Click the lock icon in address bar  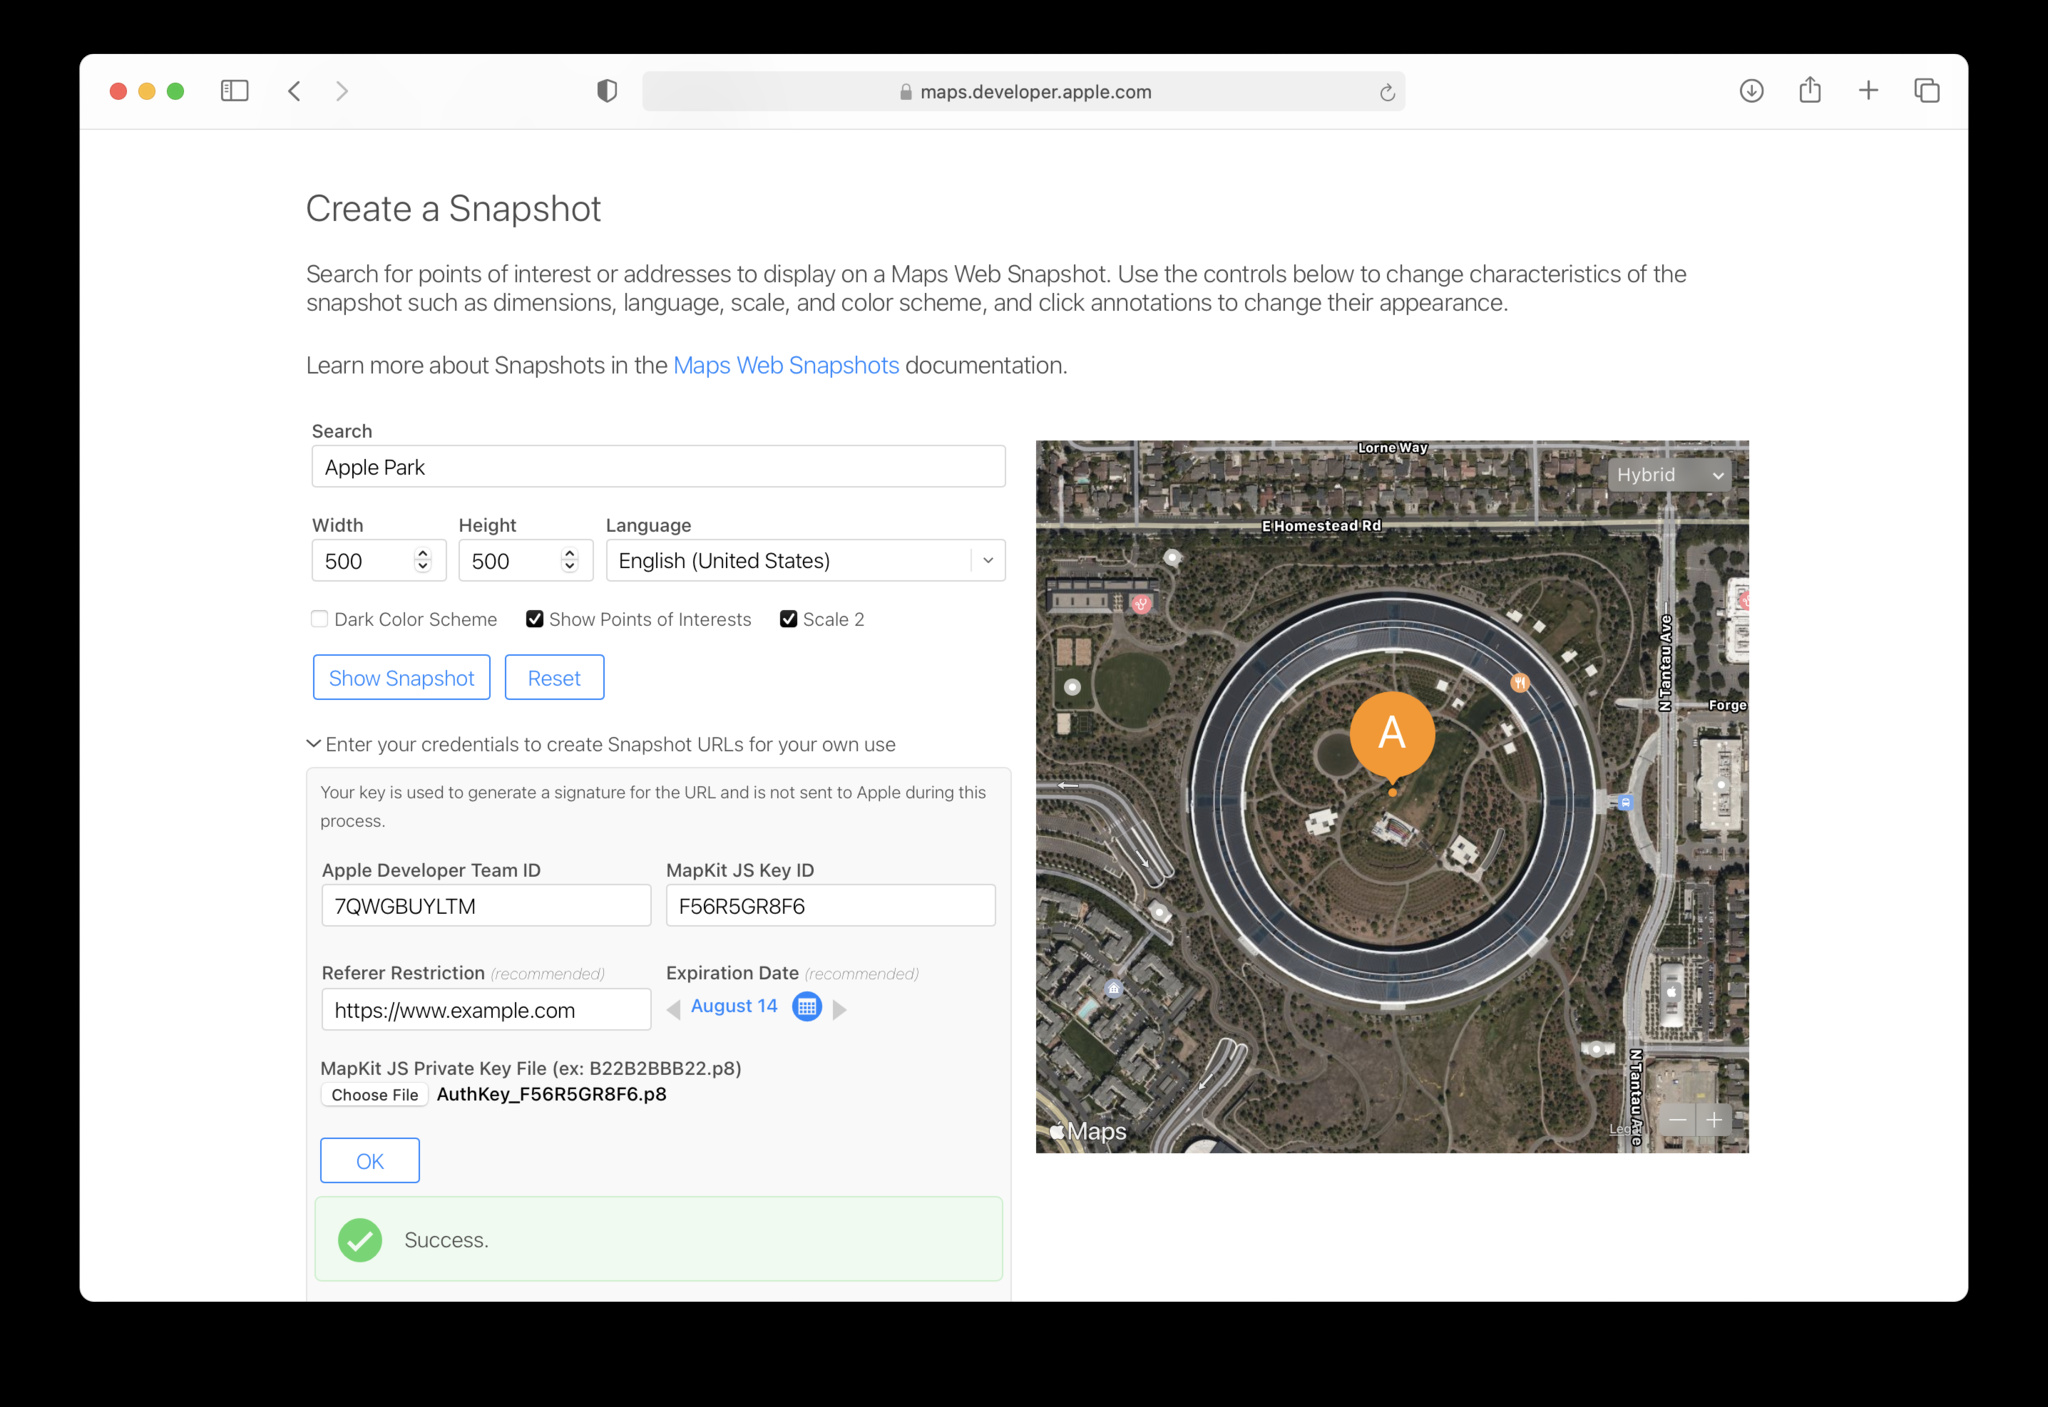(x=905, y=92)
